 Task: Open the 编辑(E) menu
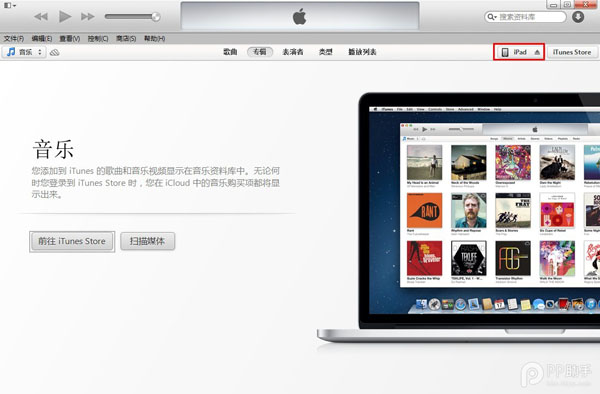[x=42, y=39]
